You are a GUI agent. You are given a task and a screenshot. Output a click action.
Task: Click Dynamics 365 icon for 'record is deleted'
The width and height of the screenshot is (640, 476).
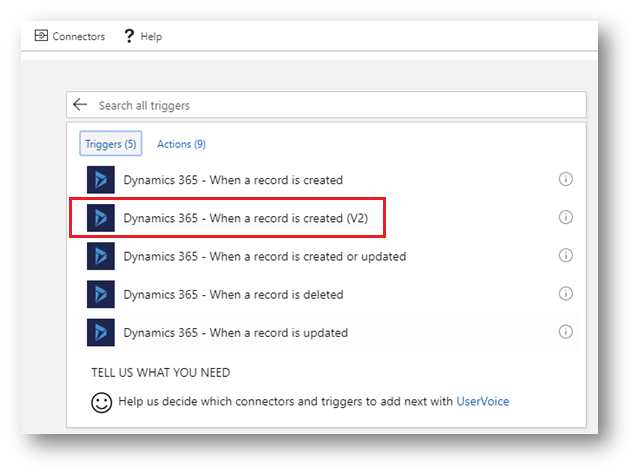(x=102, y=294)
